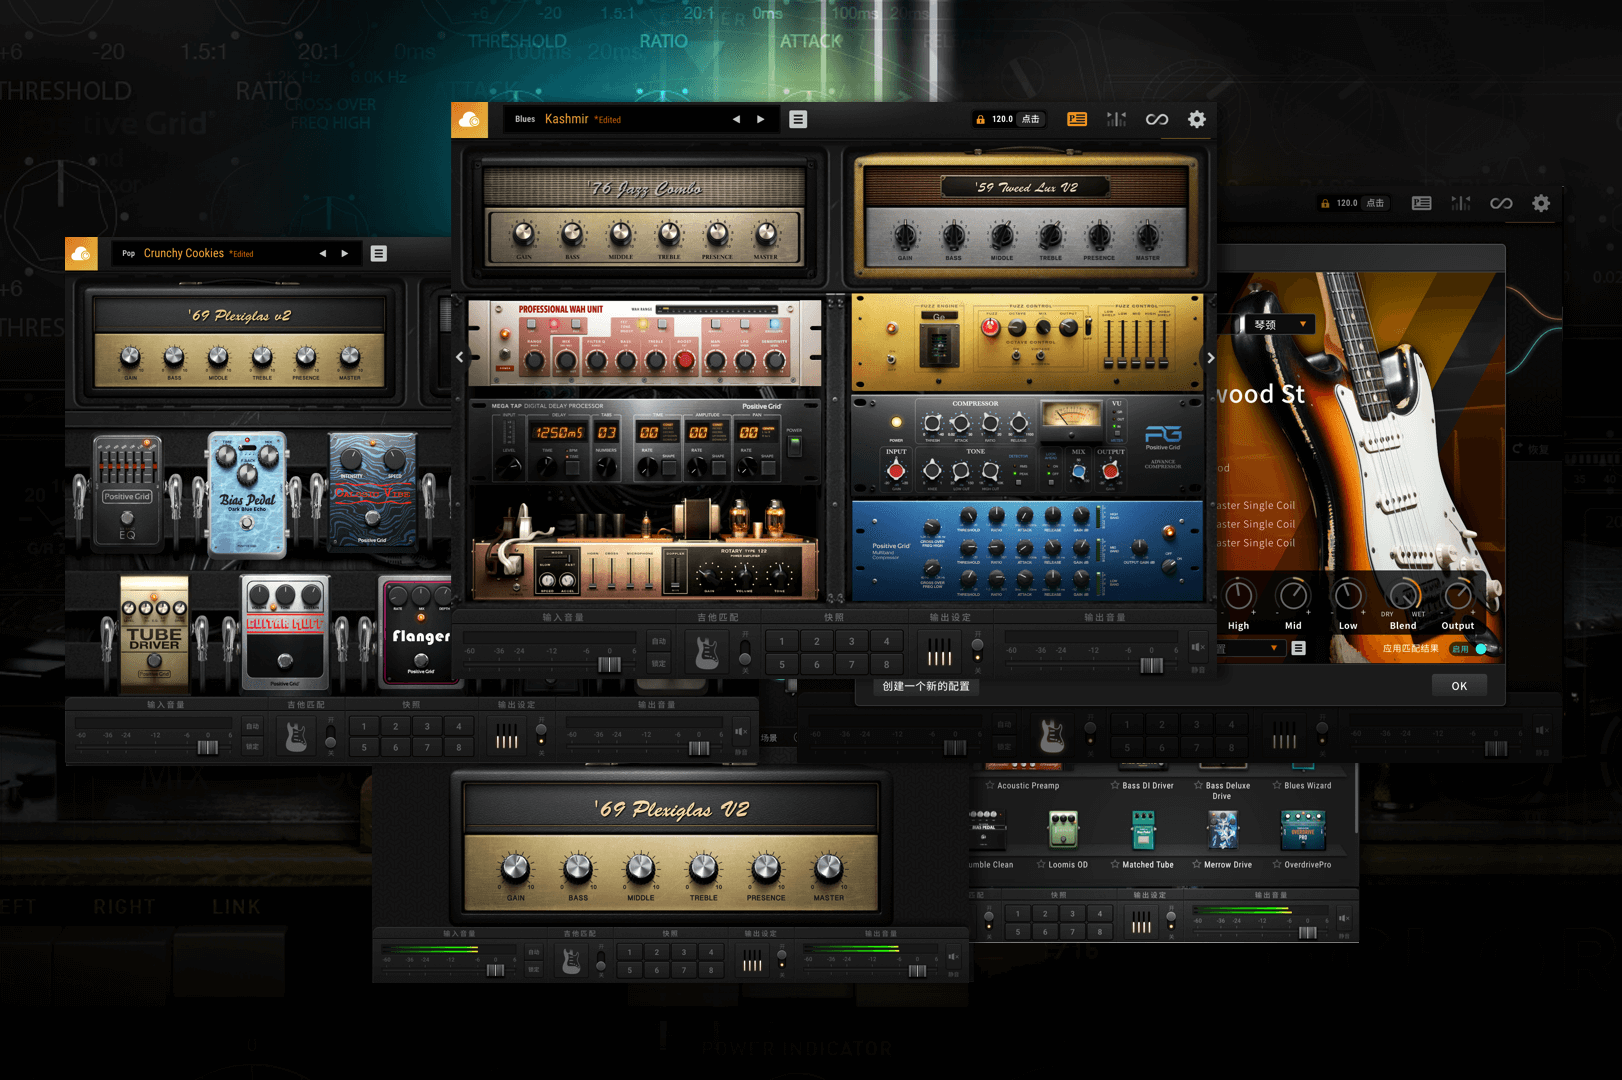
Task: Click the 自动 auto button in Kashmir window
Action: pos(658,641)
